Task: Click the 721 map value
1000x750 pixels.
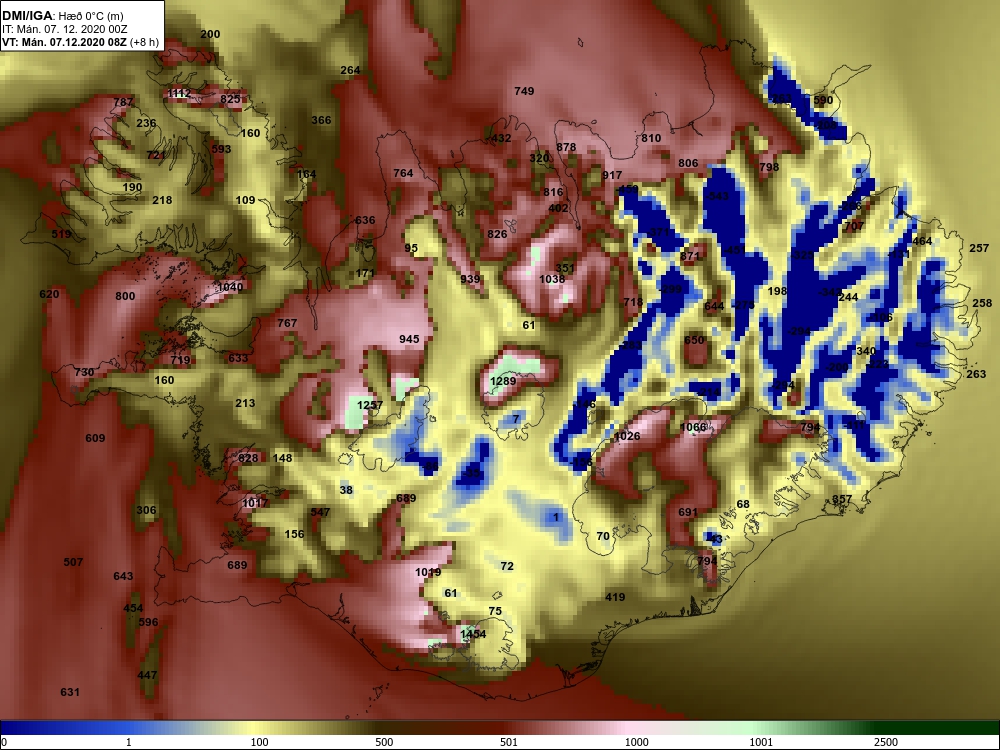Action: 156,155
